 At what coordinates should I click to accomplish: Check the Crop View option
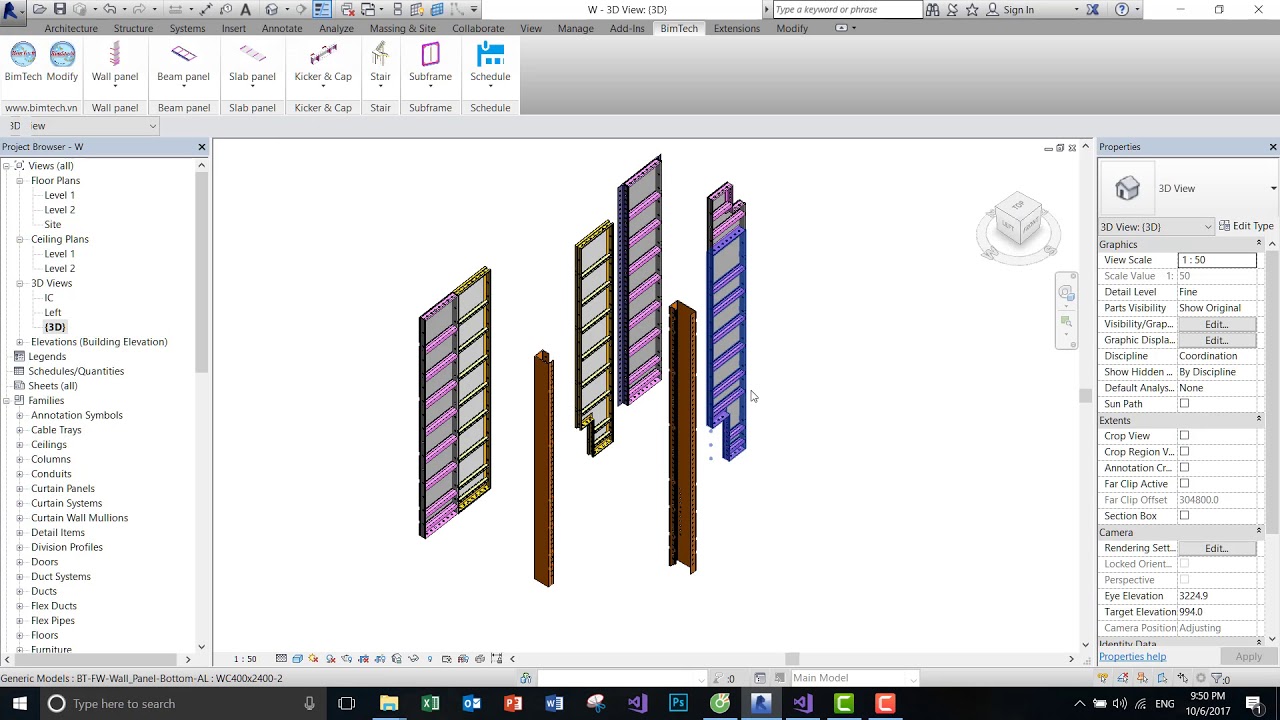(x=1186, y=435)
